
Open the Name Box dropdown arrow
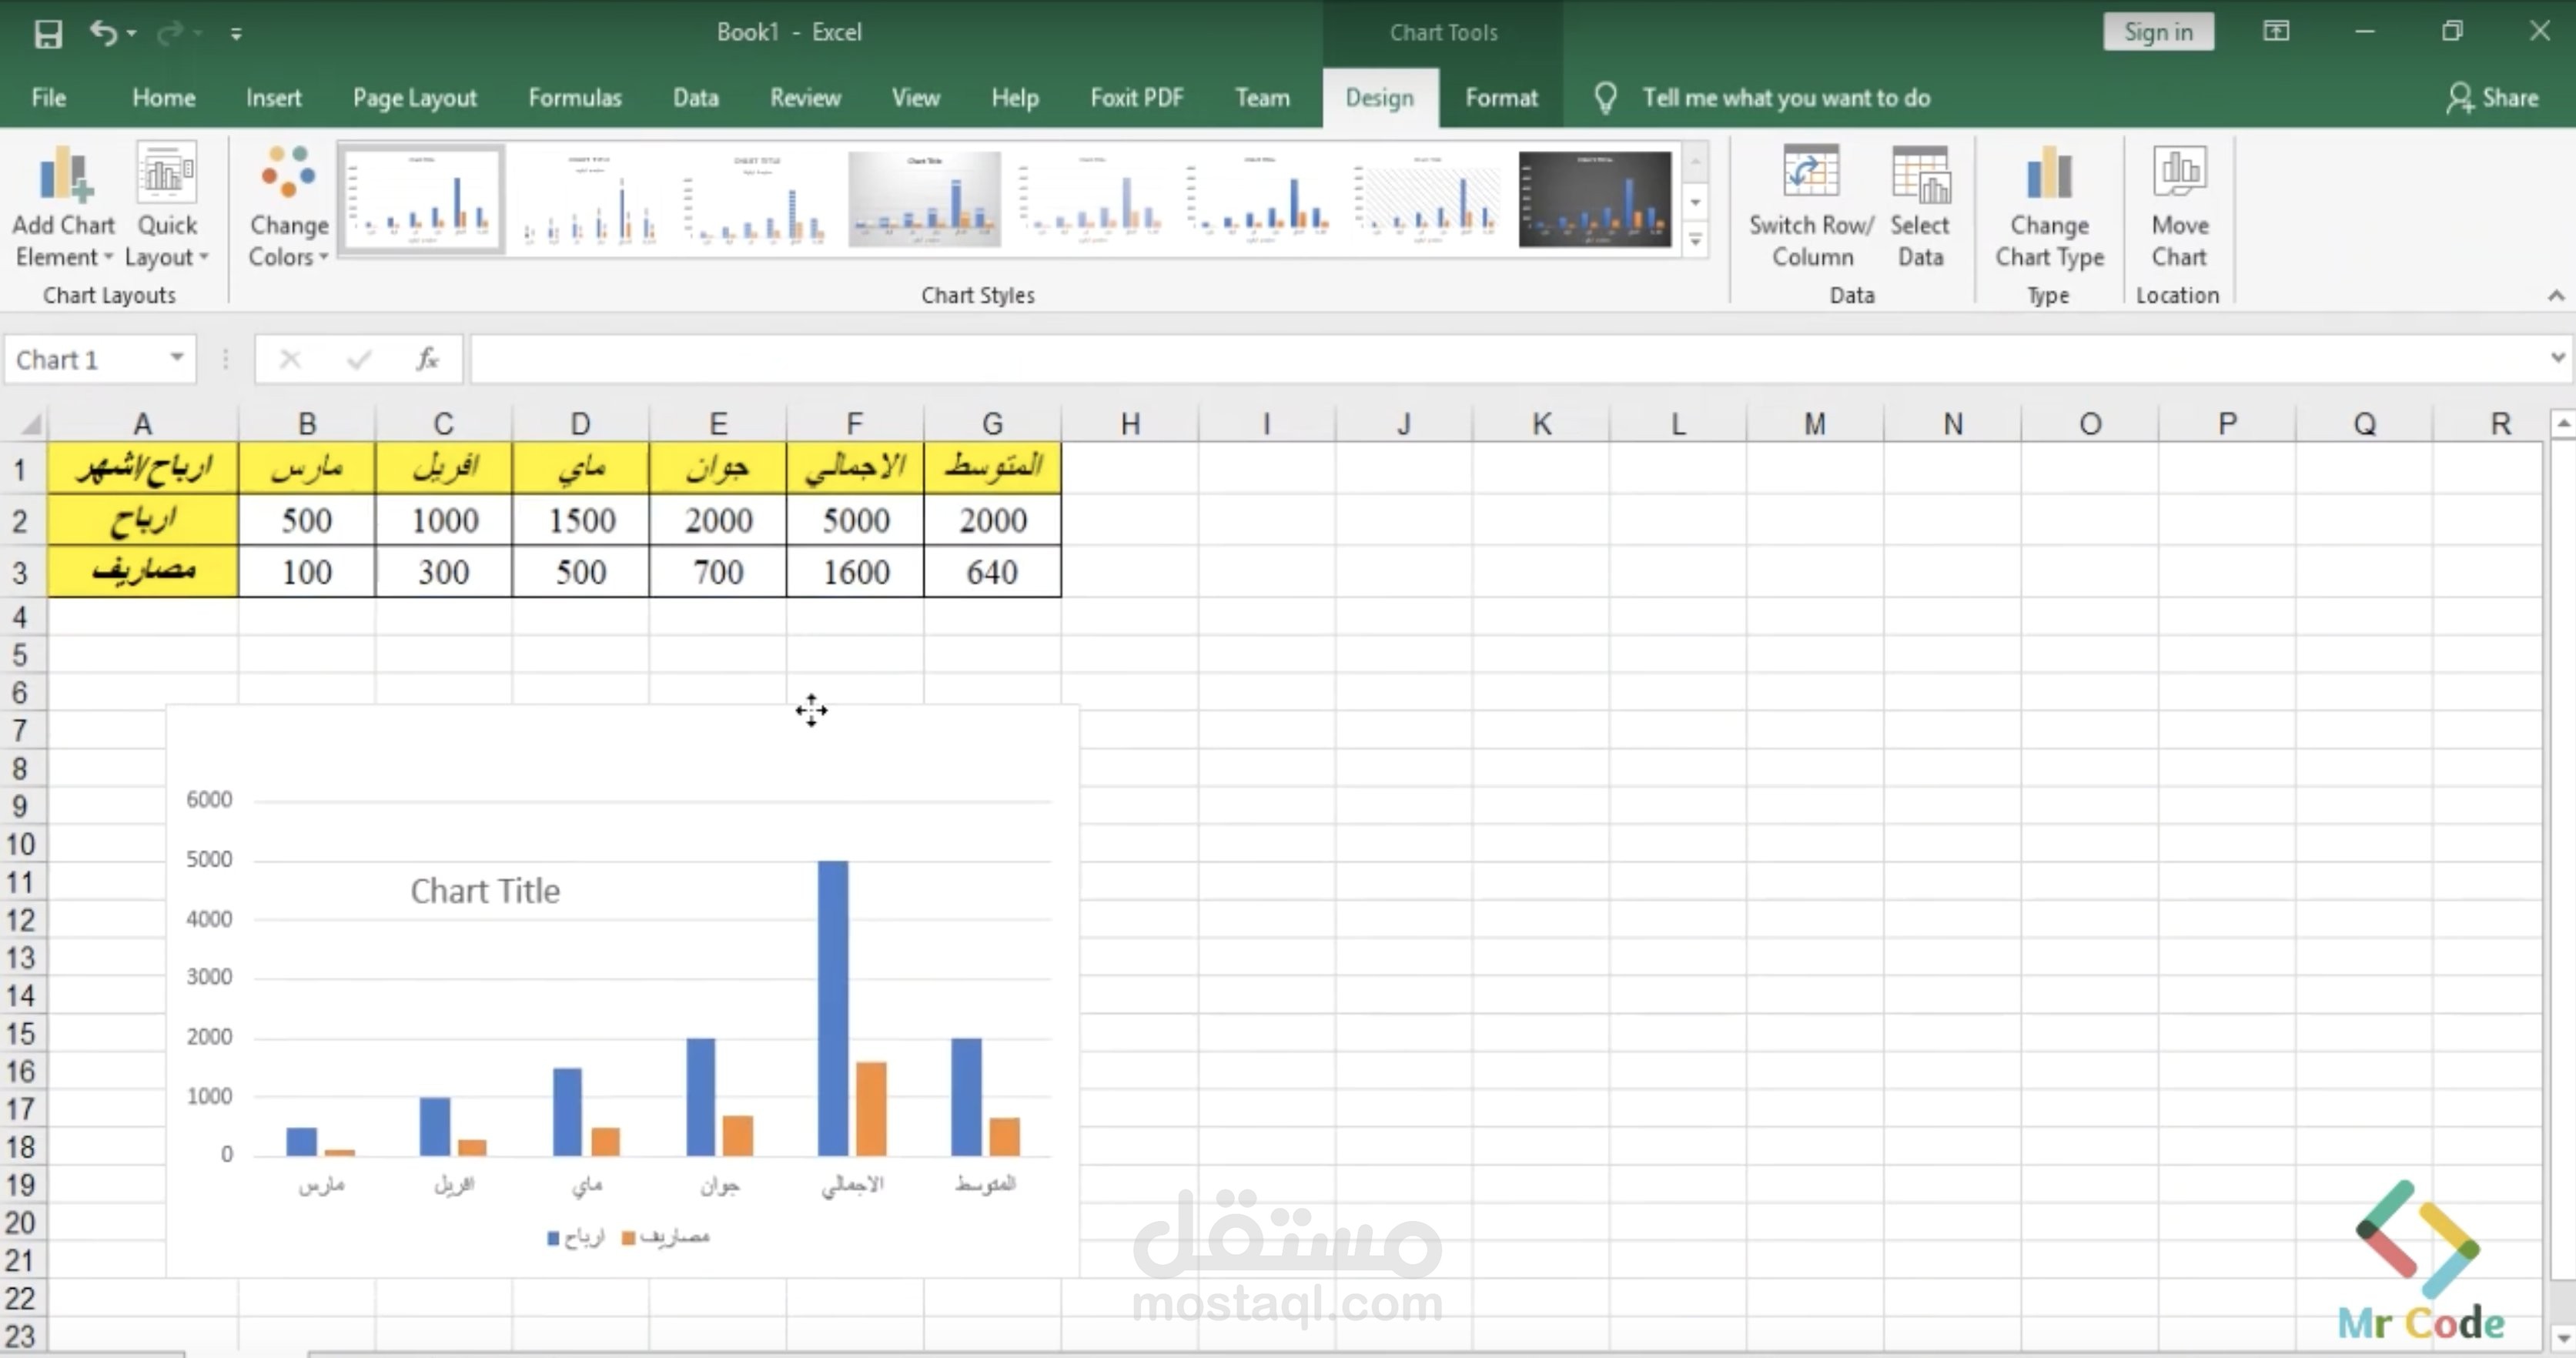coord(176,358)
